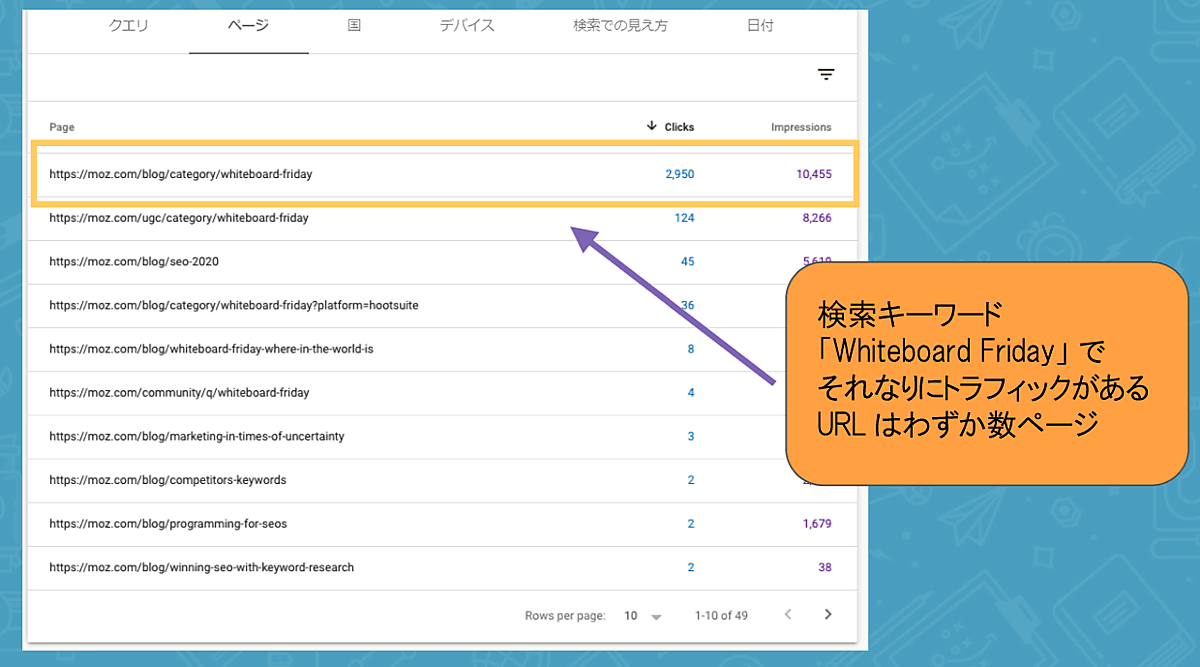Sort by Impressions column header
The height and width of the screenshot is (667, 1200).
coord(800,127)
